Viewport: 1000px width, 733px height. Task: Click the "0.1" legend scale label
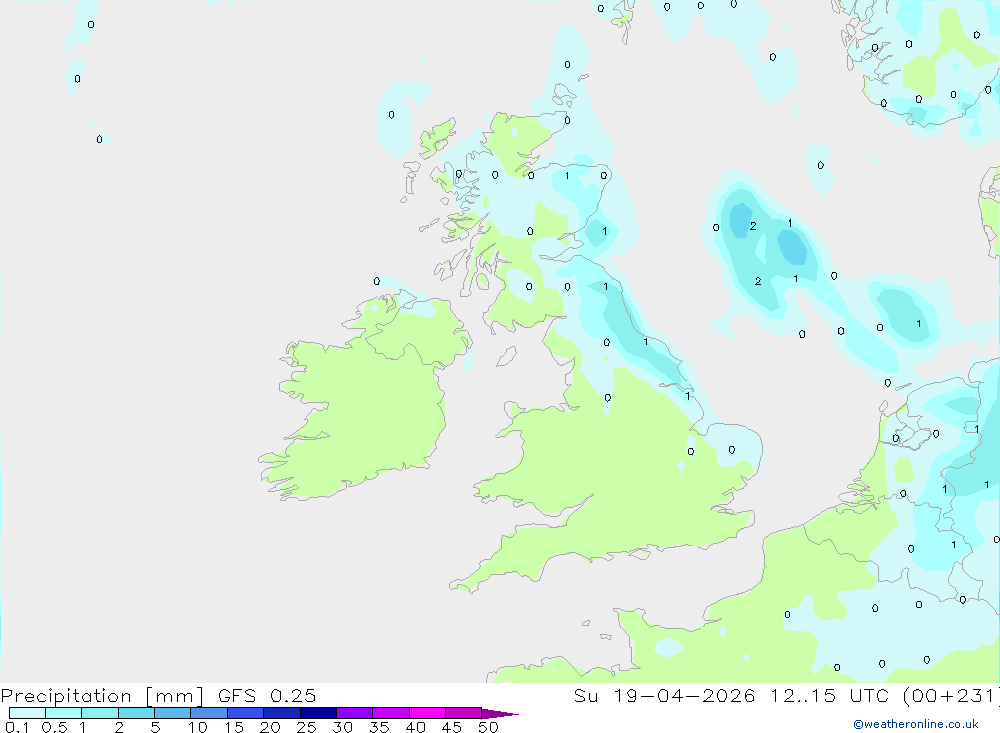17,727
